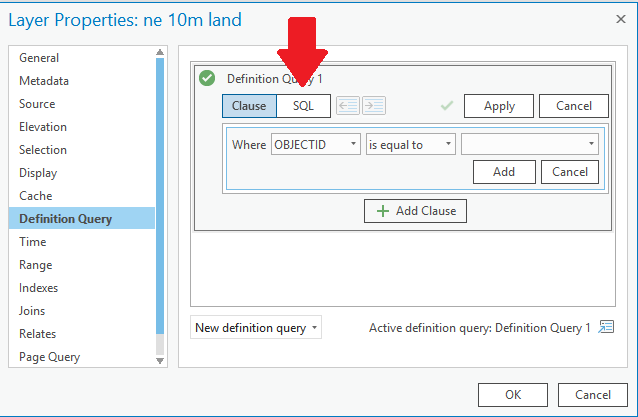Click the Add Clause button
This screenshot has height=417, width=638.
click(415, 211)
